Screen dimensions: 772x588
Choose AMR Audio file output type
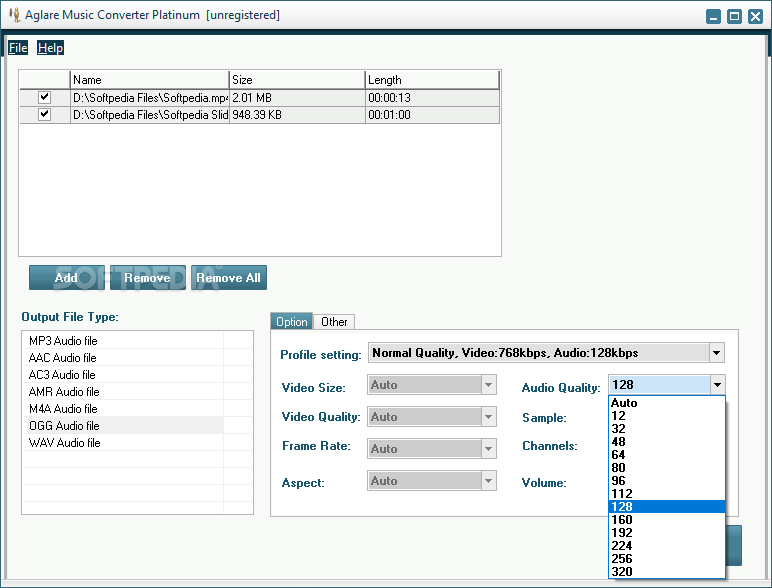coord(123,392)
